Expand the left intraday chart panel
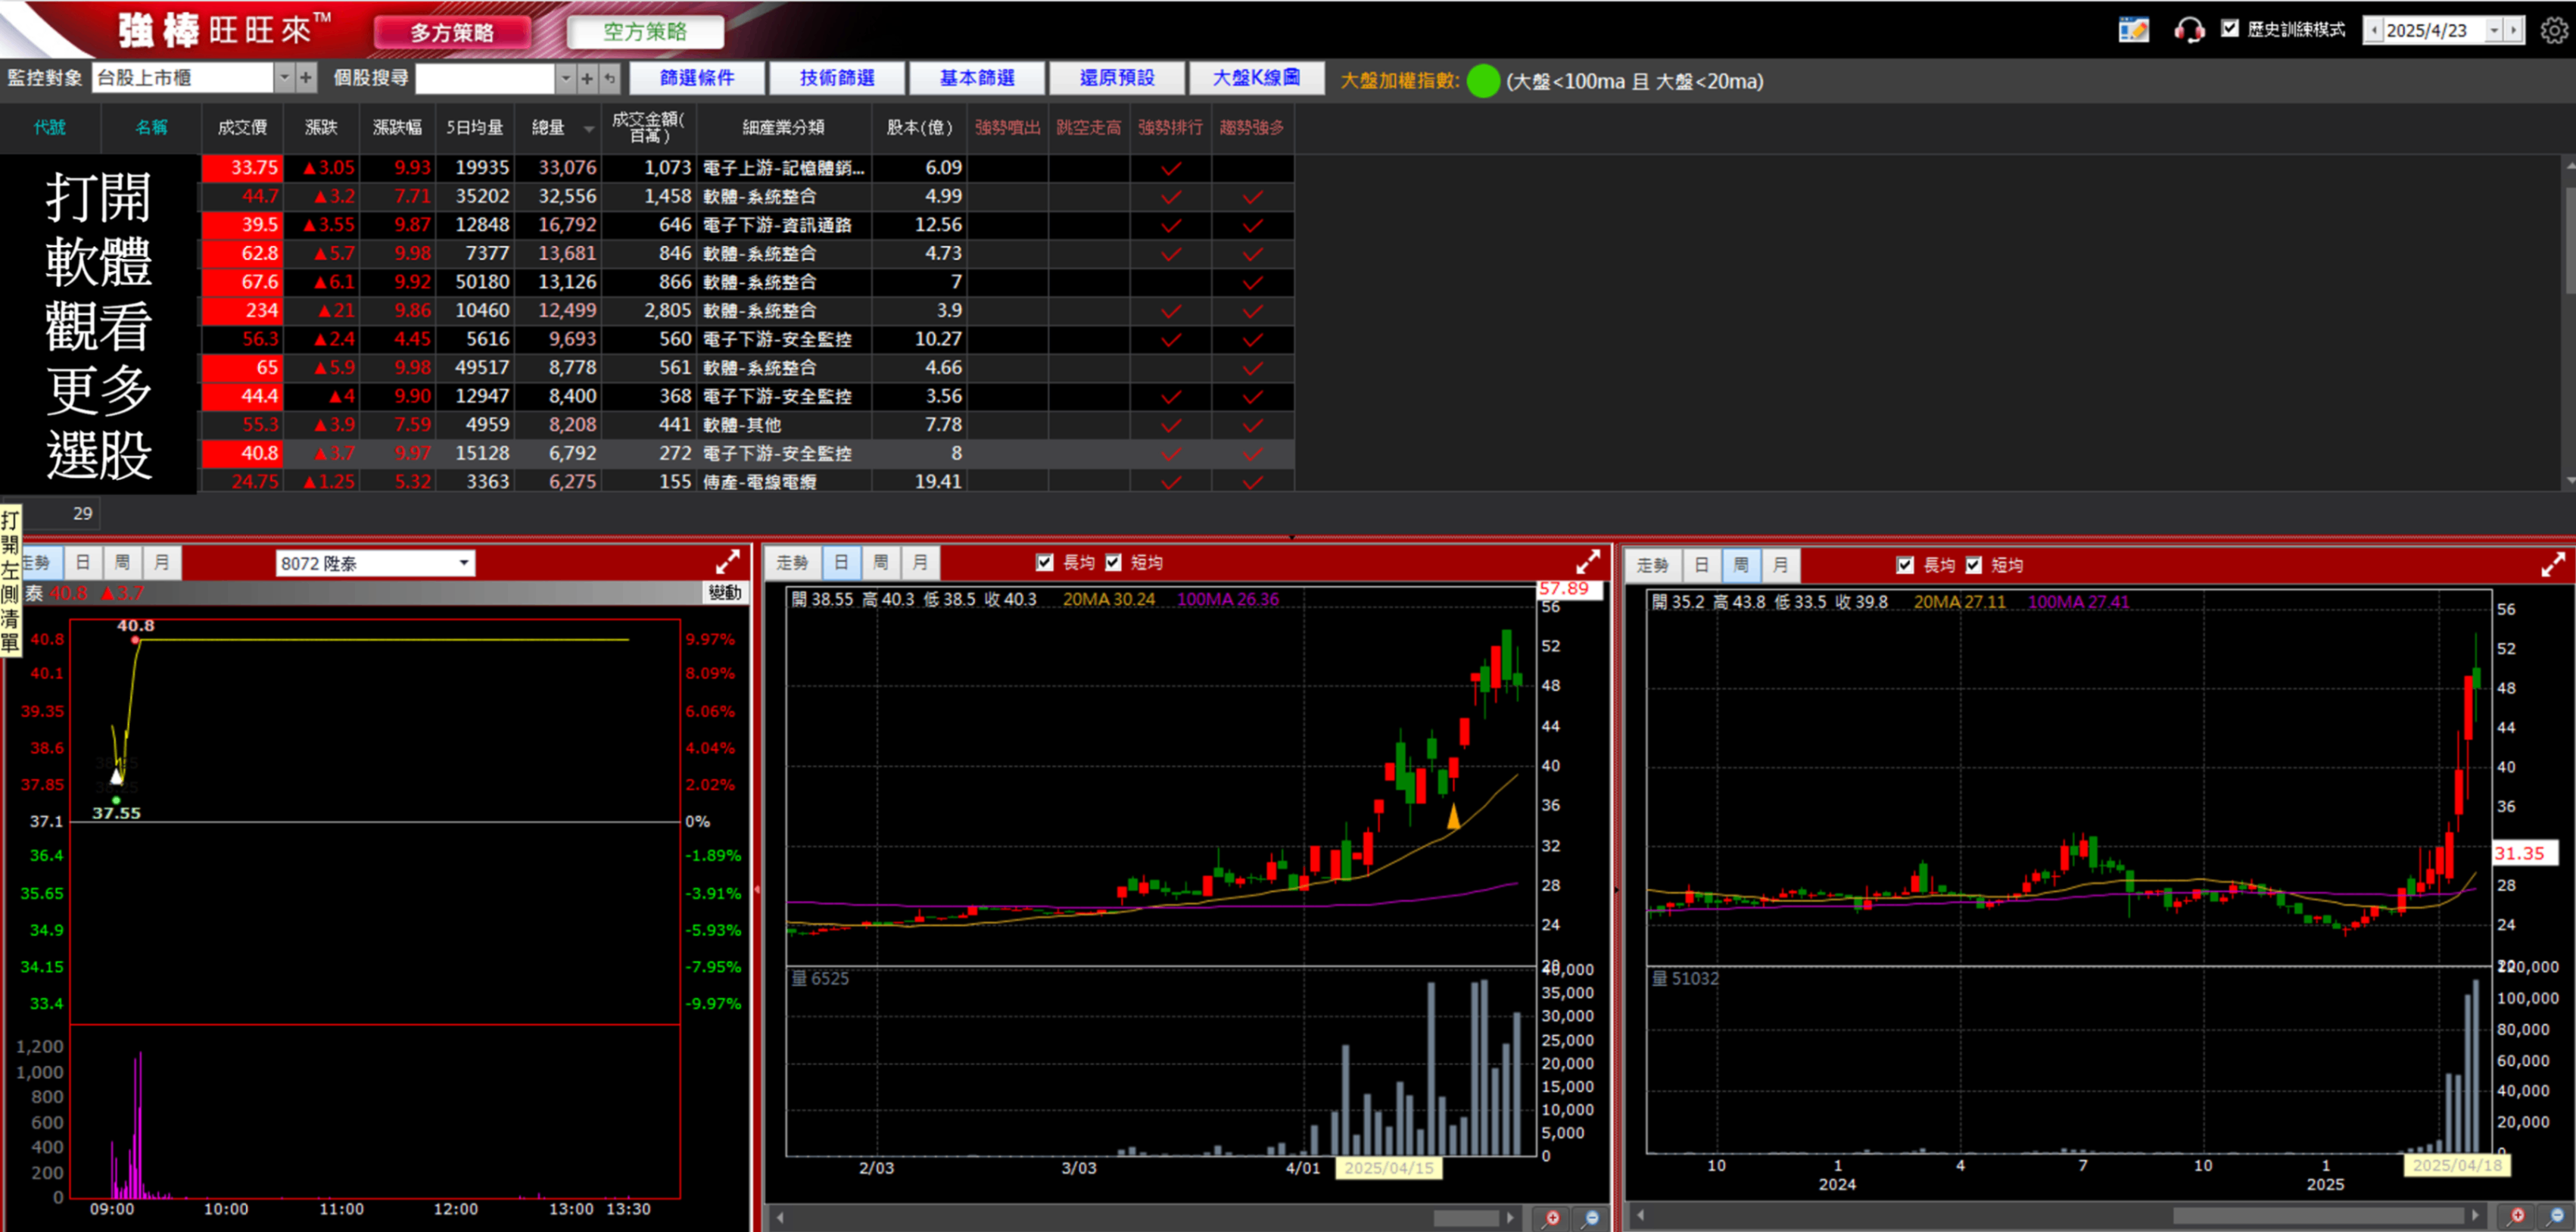Viewport: 2576px width, 1232px height. coord(728,561)
